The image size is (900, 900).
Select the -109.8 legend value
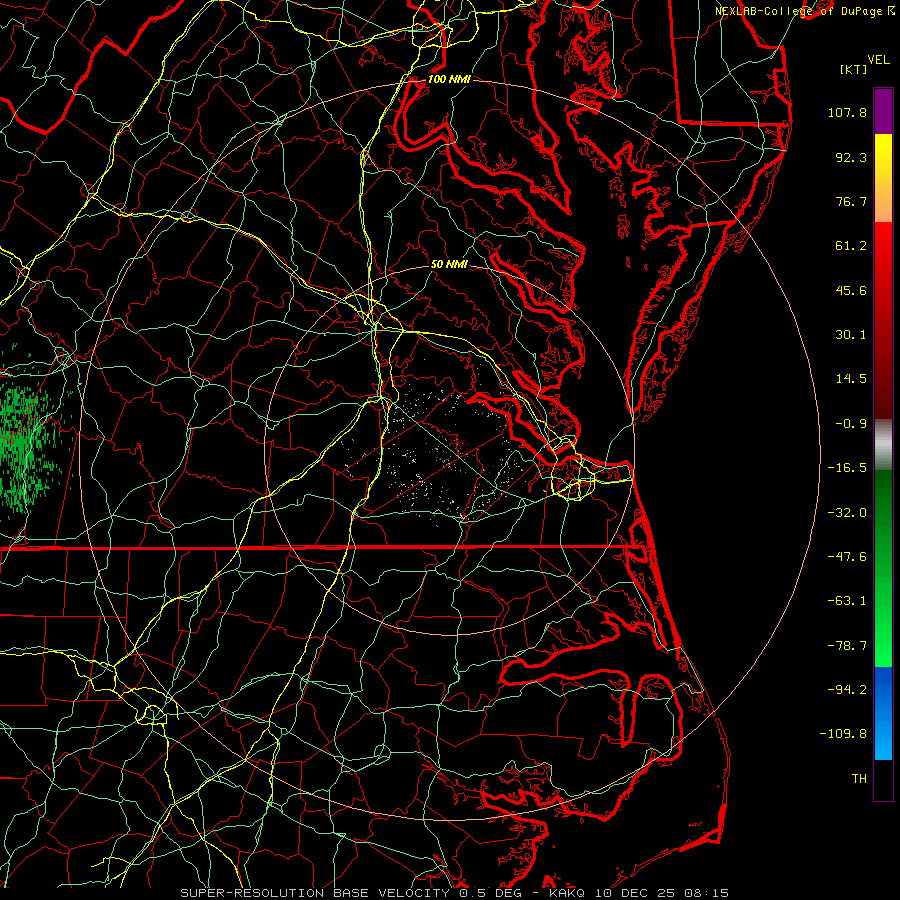pyautogui.click(x=843, y=734)
